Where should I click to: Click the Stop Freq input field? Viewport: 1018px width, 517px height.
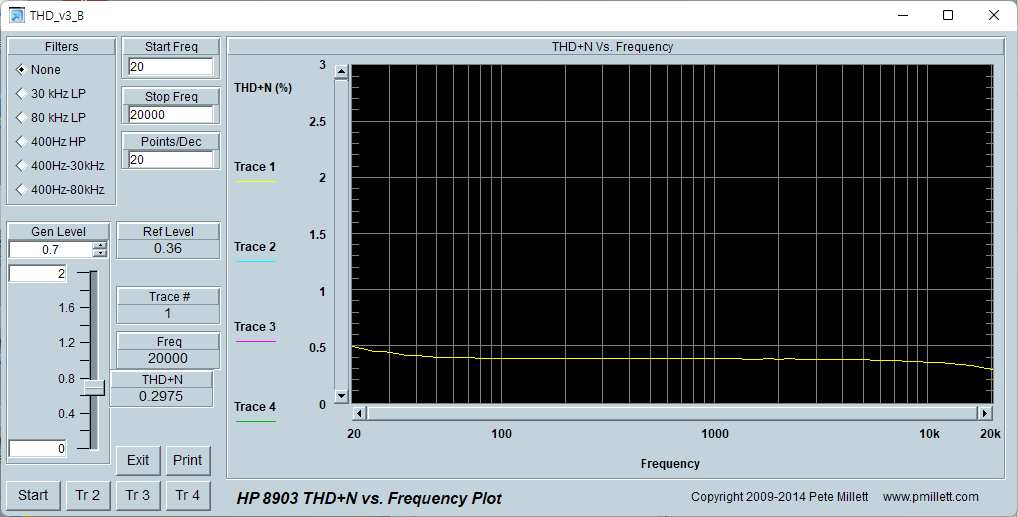point(170,114)
